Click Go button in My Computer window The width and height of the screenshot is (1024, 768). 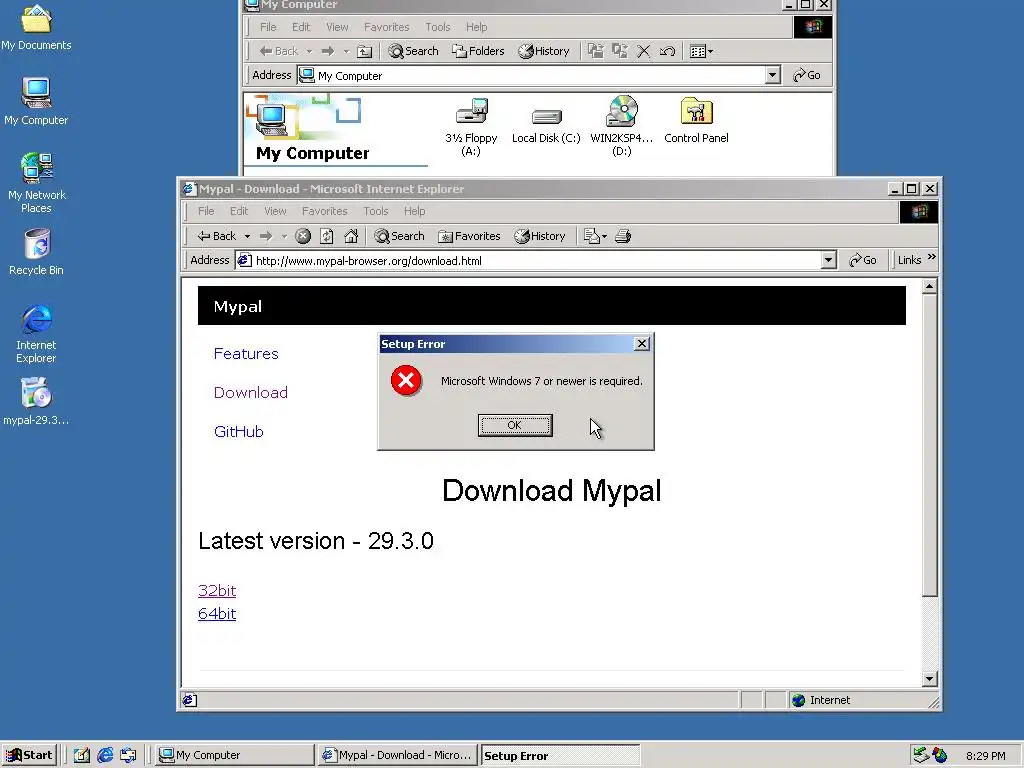click(x=807, y=75)
